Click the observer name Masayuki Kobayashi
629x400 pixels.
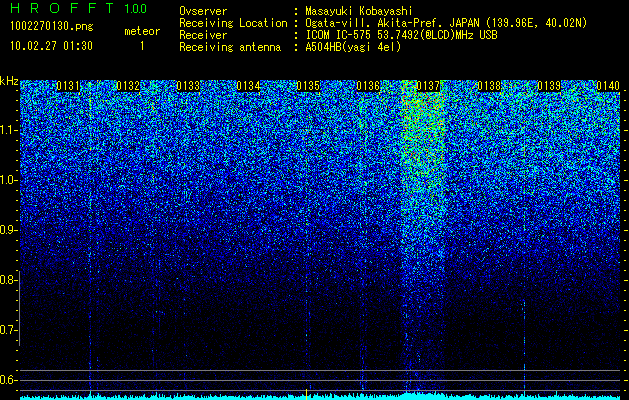coord(359,11)
